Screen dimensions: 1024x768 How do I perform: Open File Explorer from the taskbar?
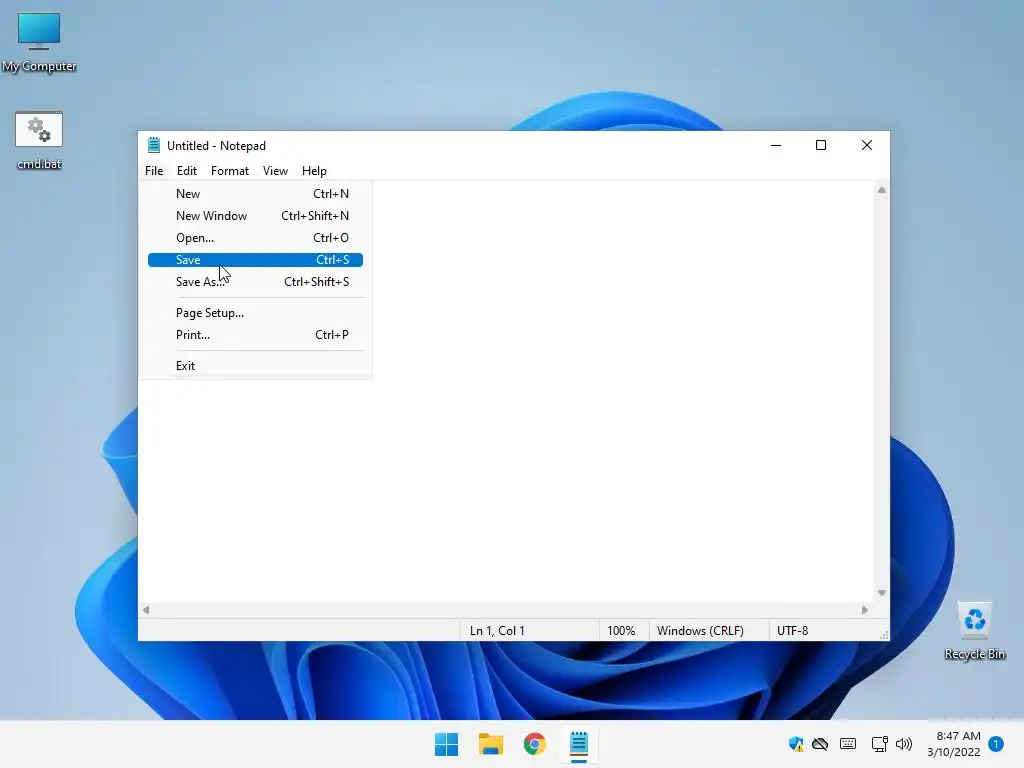490,744
